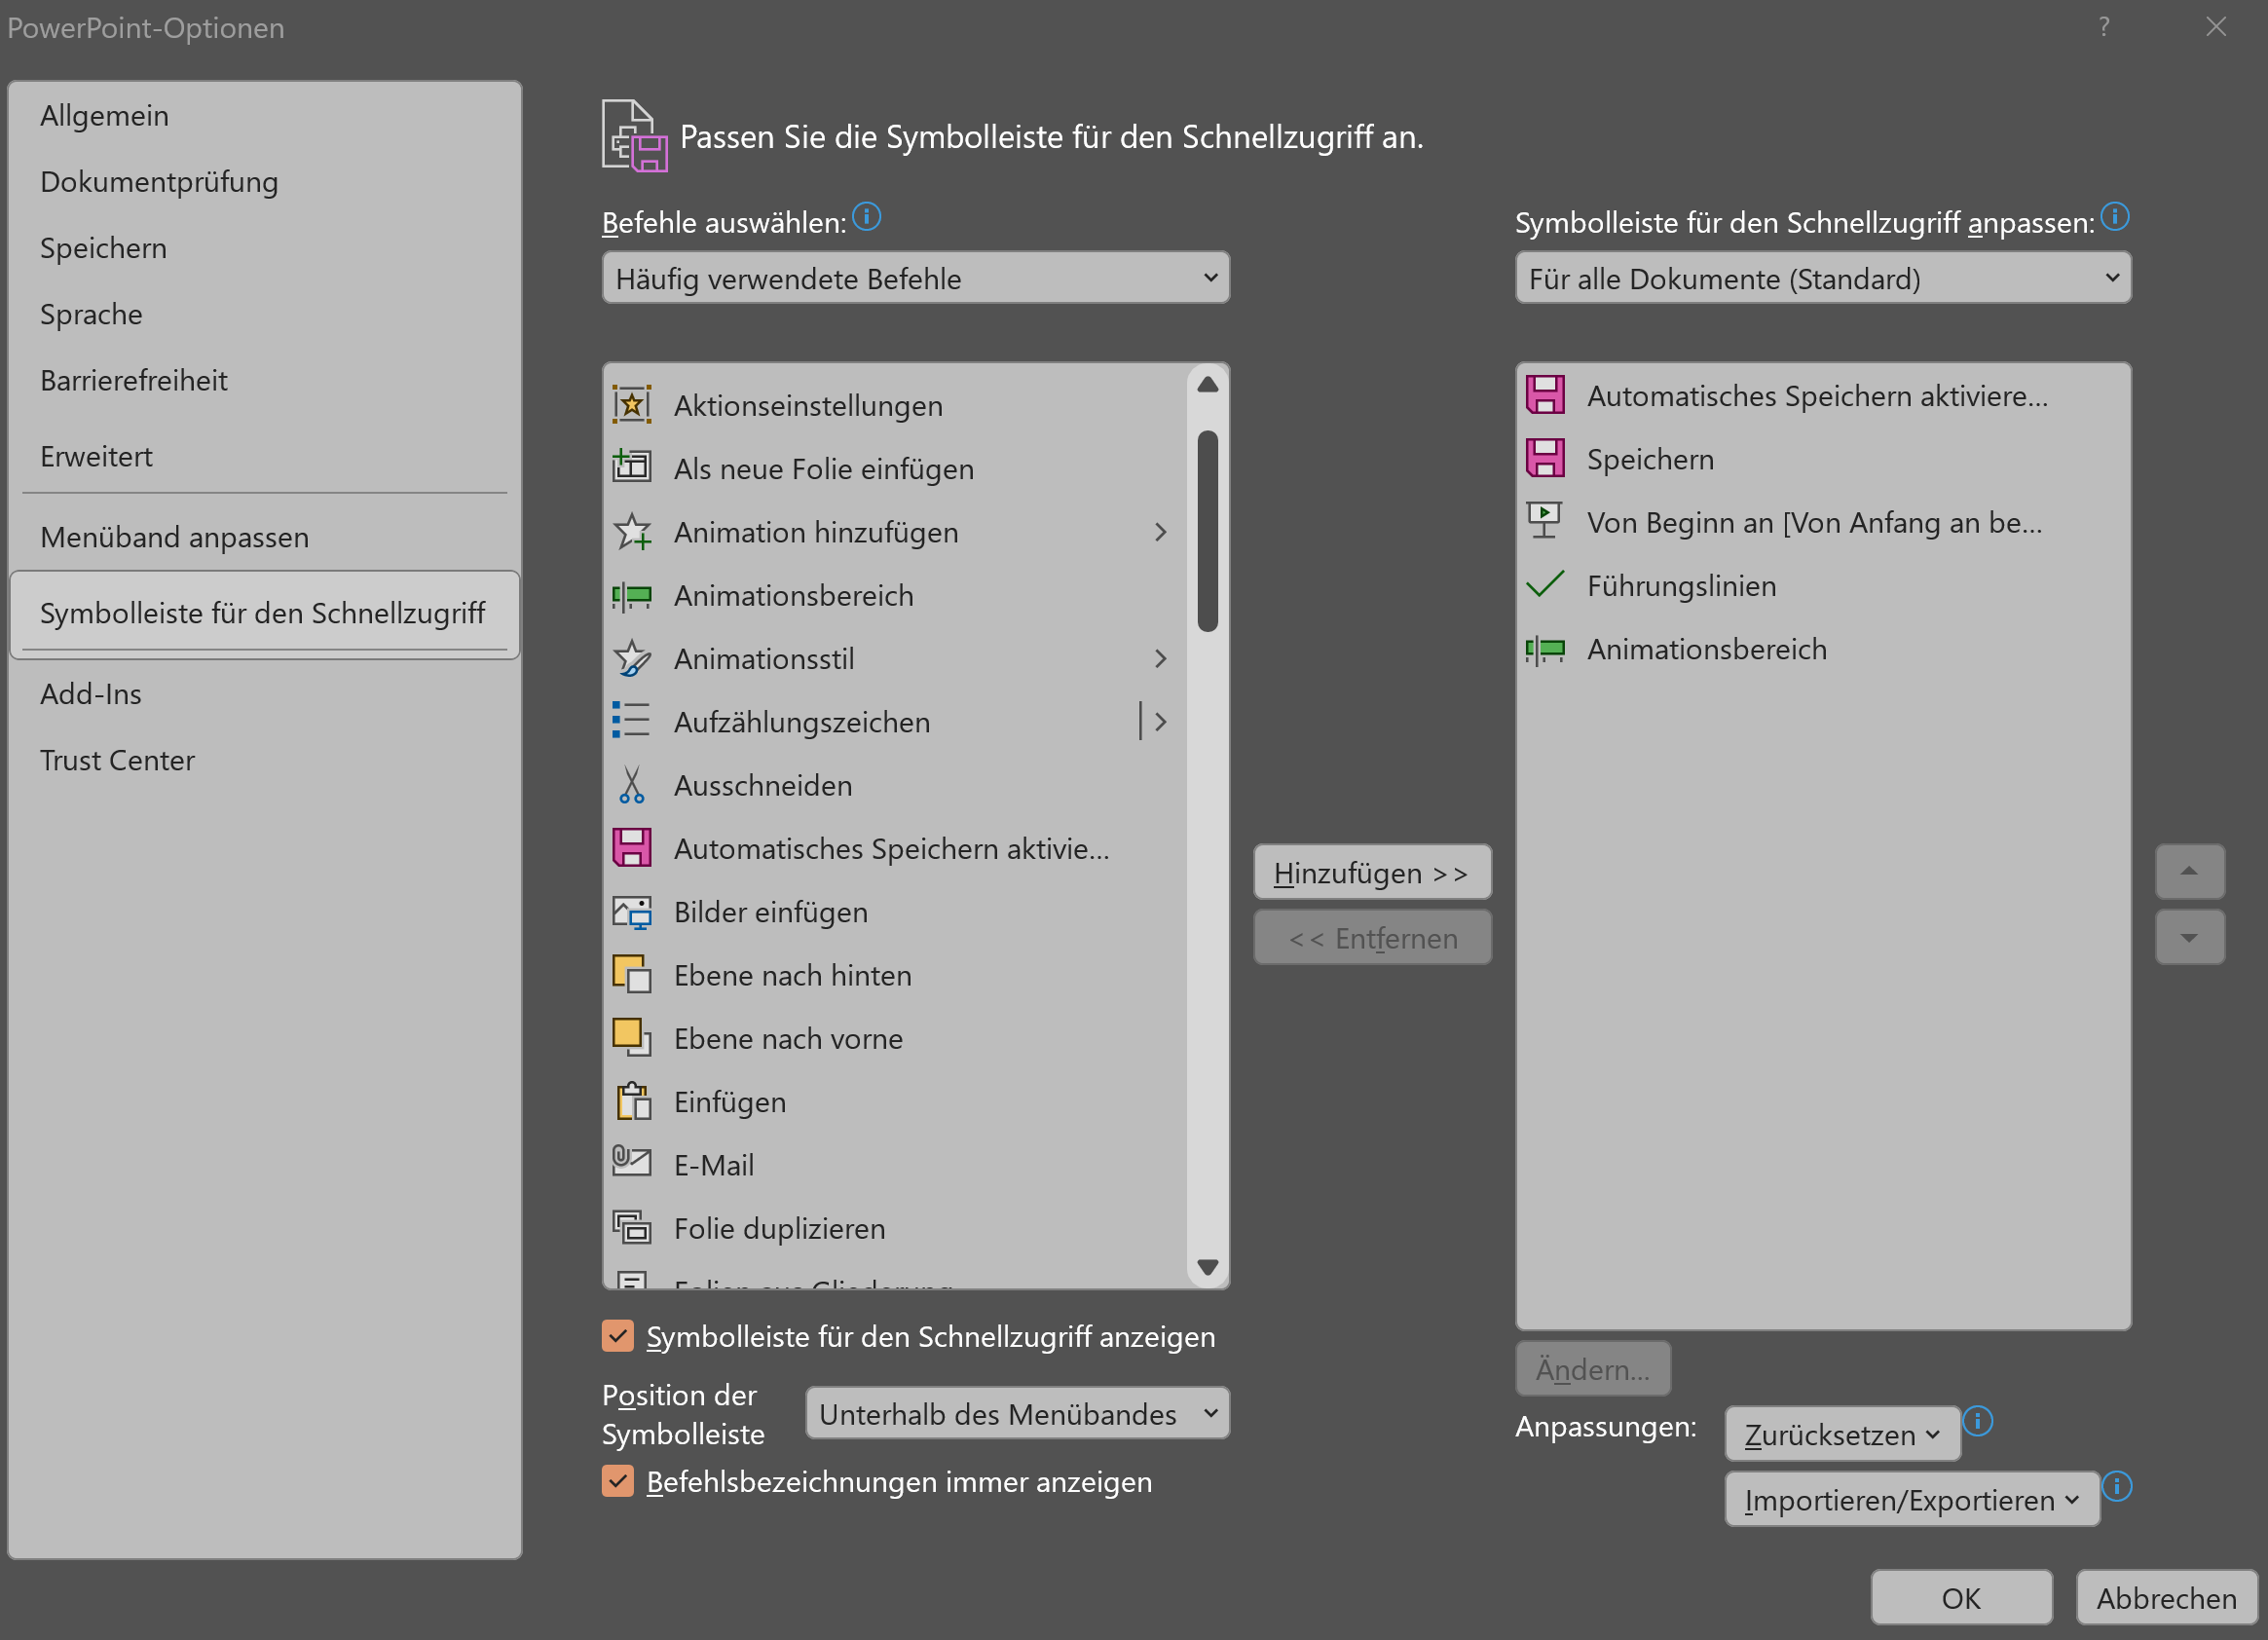Click the Animation hinzufügen star icon
The image size is (2268, 1640).
click(632, 532)
